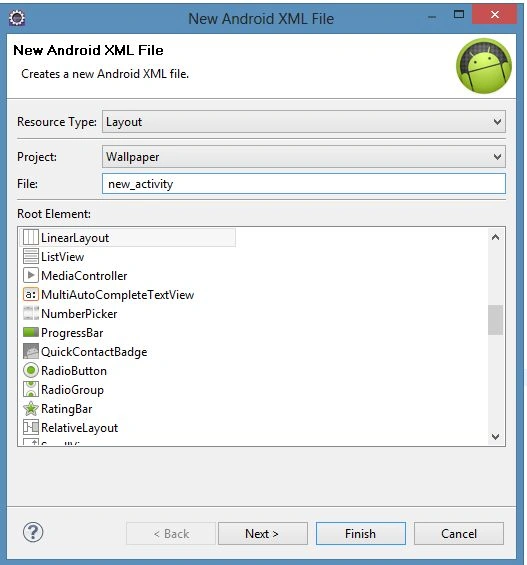Select QuickContactBadge as root element

[94, 352]
